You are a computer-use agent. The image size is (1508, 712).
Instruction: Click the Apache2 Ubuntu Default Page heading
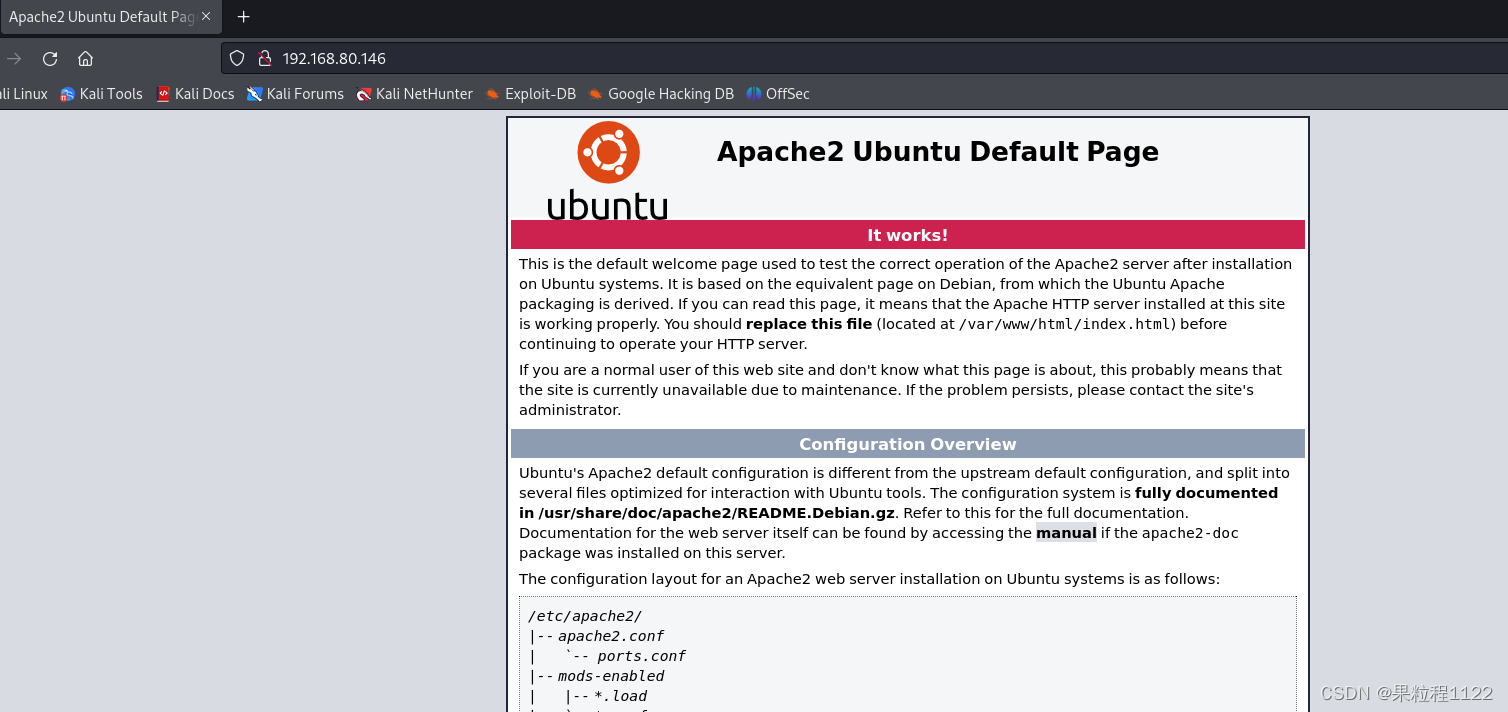[938, 151]
